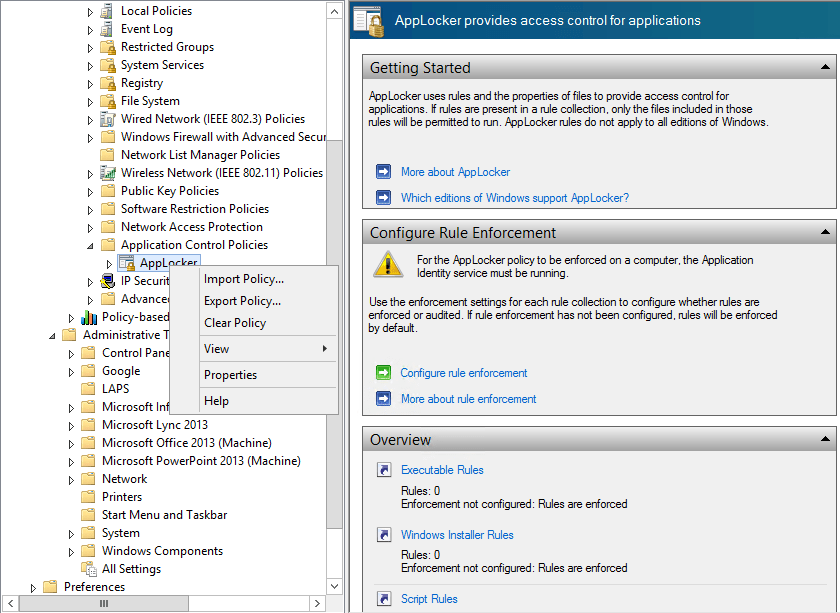Screen dimensions: 840x613
Task: Select the Windows Firewall with Advanced Security icon
Action: pos(107,136)
